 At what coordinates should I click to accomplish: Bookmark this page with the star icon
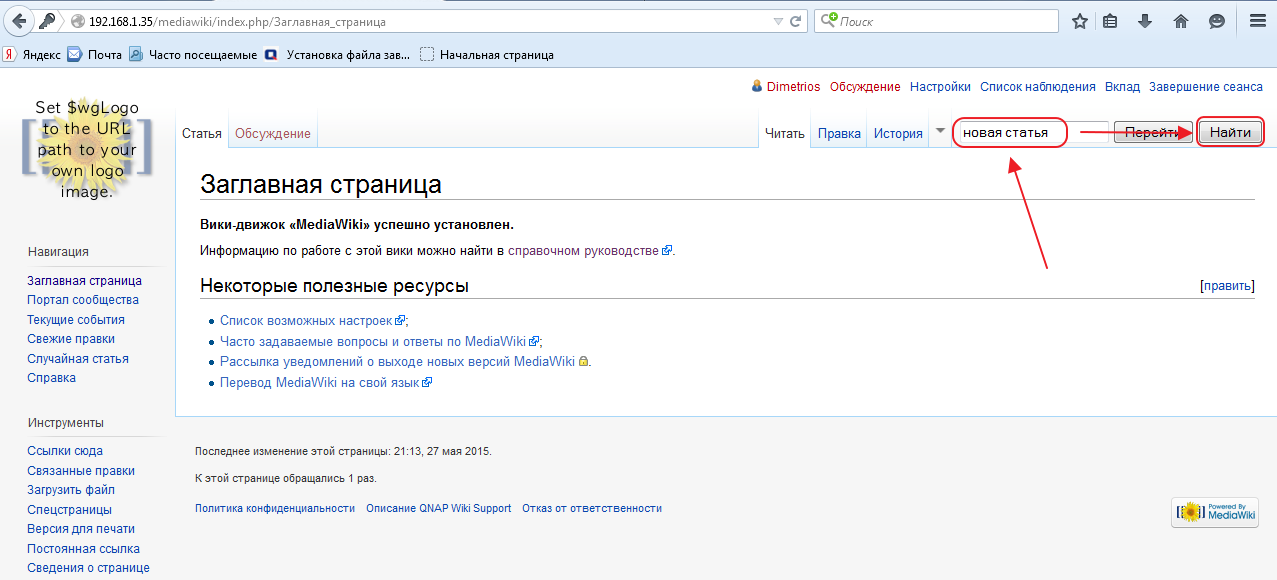tap(1079, 21)
